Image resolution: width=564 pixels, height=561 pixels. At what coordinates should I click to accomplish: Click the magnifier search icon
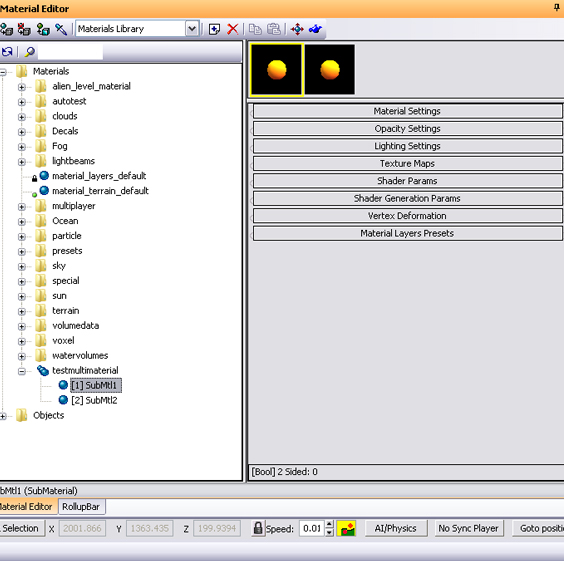(29, 52)
